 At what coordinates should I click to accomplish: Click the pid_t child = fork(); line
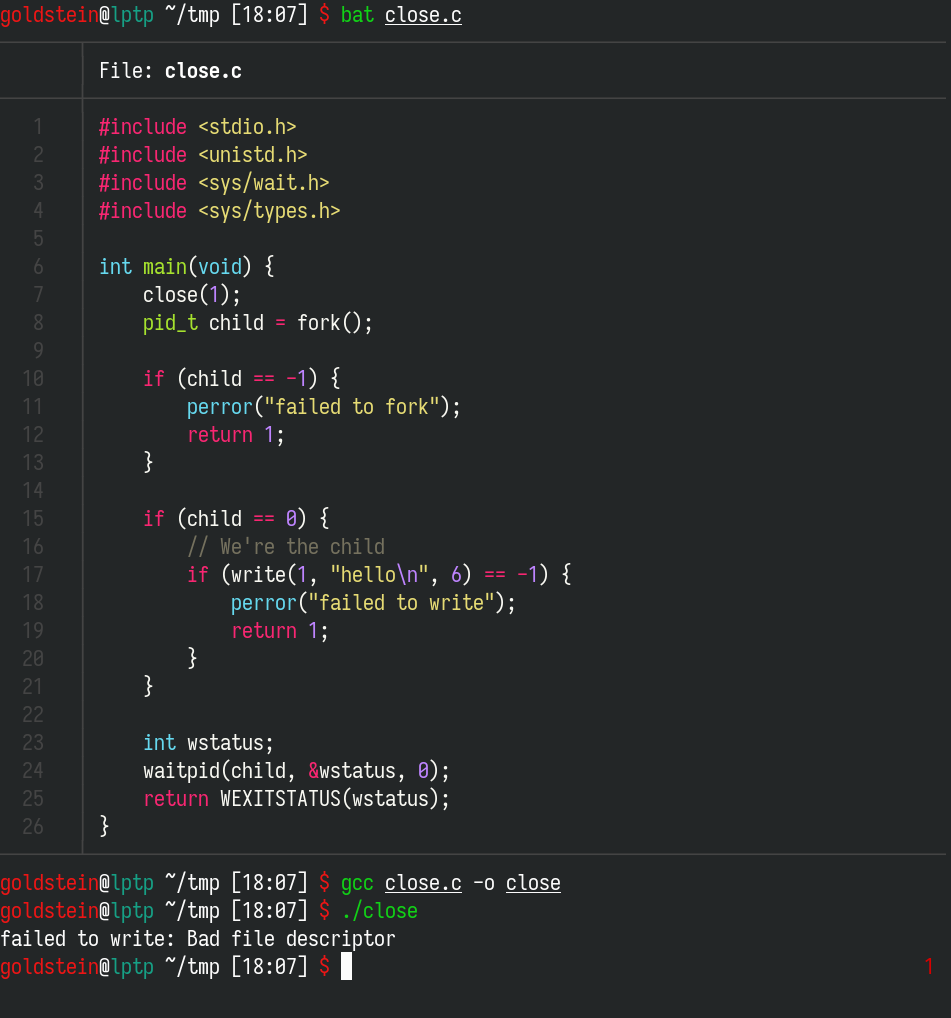click(x=258, y=322)
